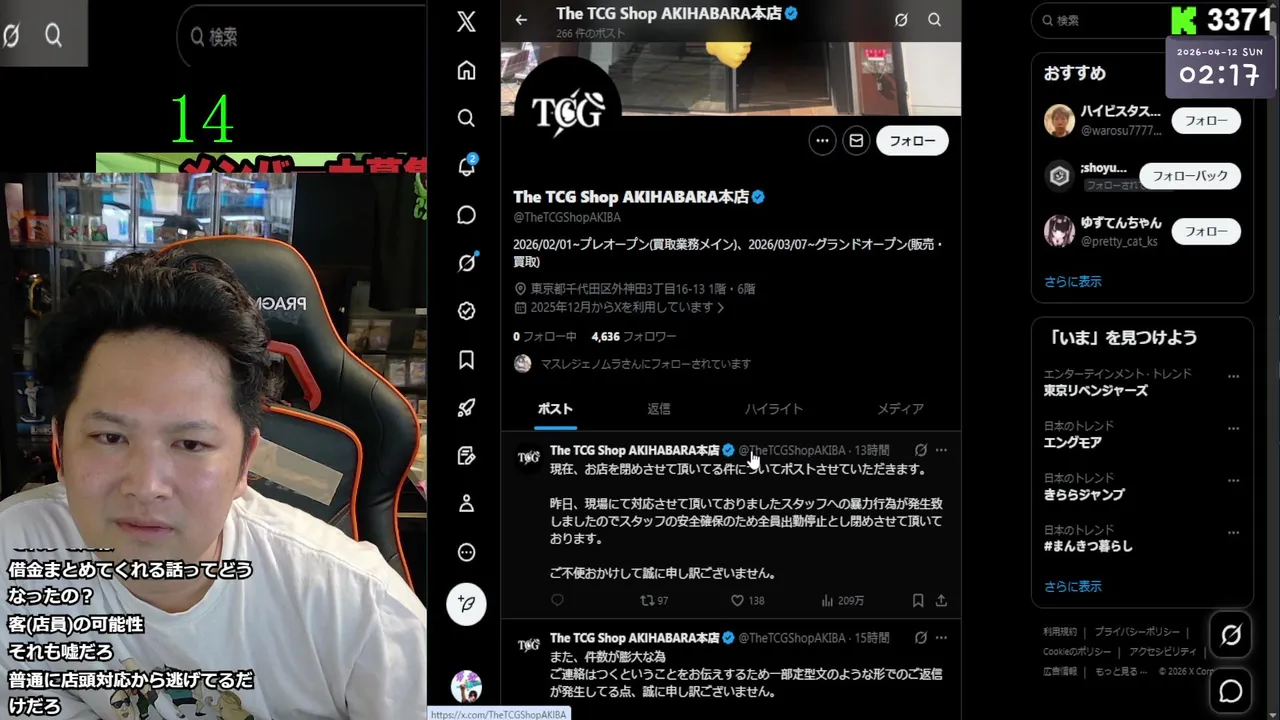1280x720 pixels.
Task: Open options for 東京リベンジャーズ trend
Action: click(x=1233, y=375)
